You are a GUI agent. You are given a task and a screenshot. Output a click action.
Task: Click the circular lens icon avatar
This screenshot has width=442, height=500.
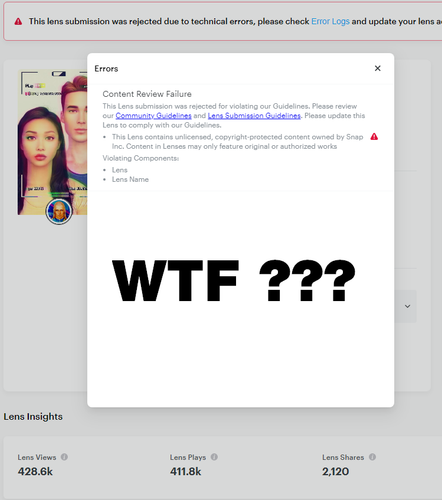coord(59,211)
